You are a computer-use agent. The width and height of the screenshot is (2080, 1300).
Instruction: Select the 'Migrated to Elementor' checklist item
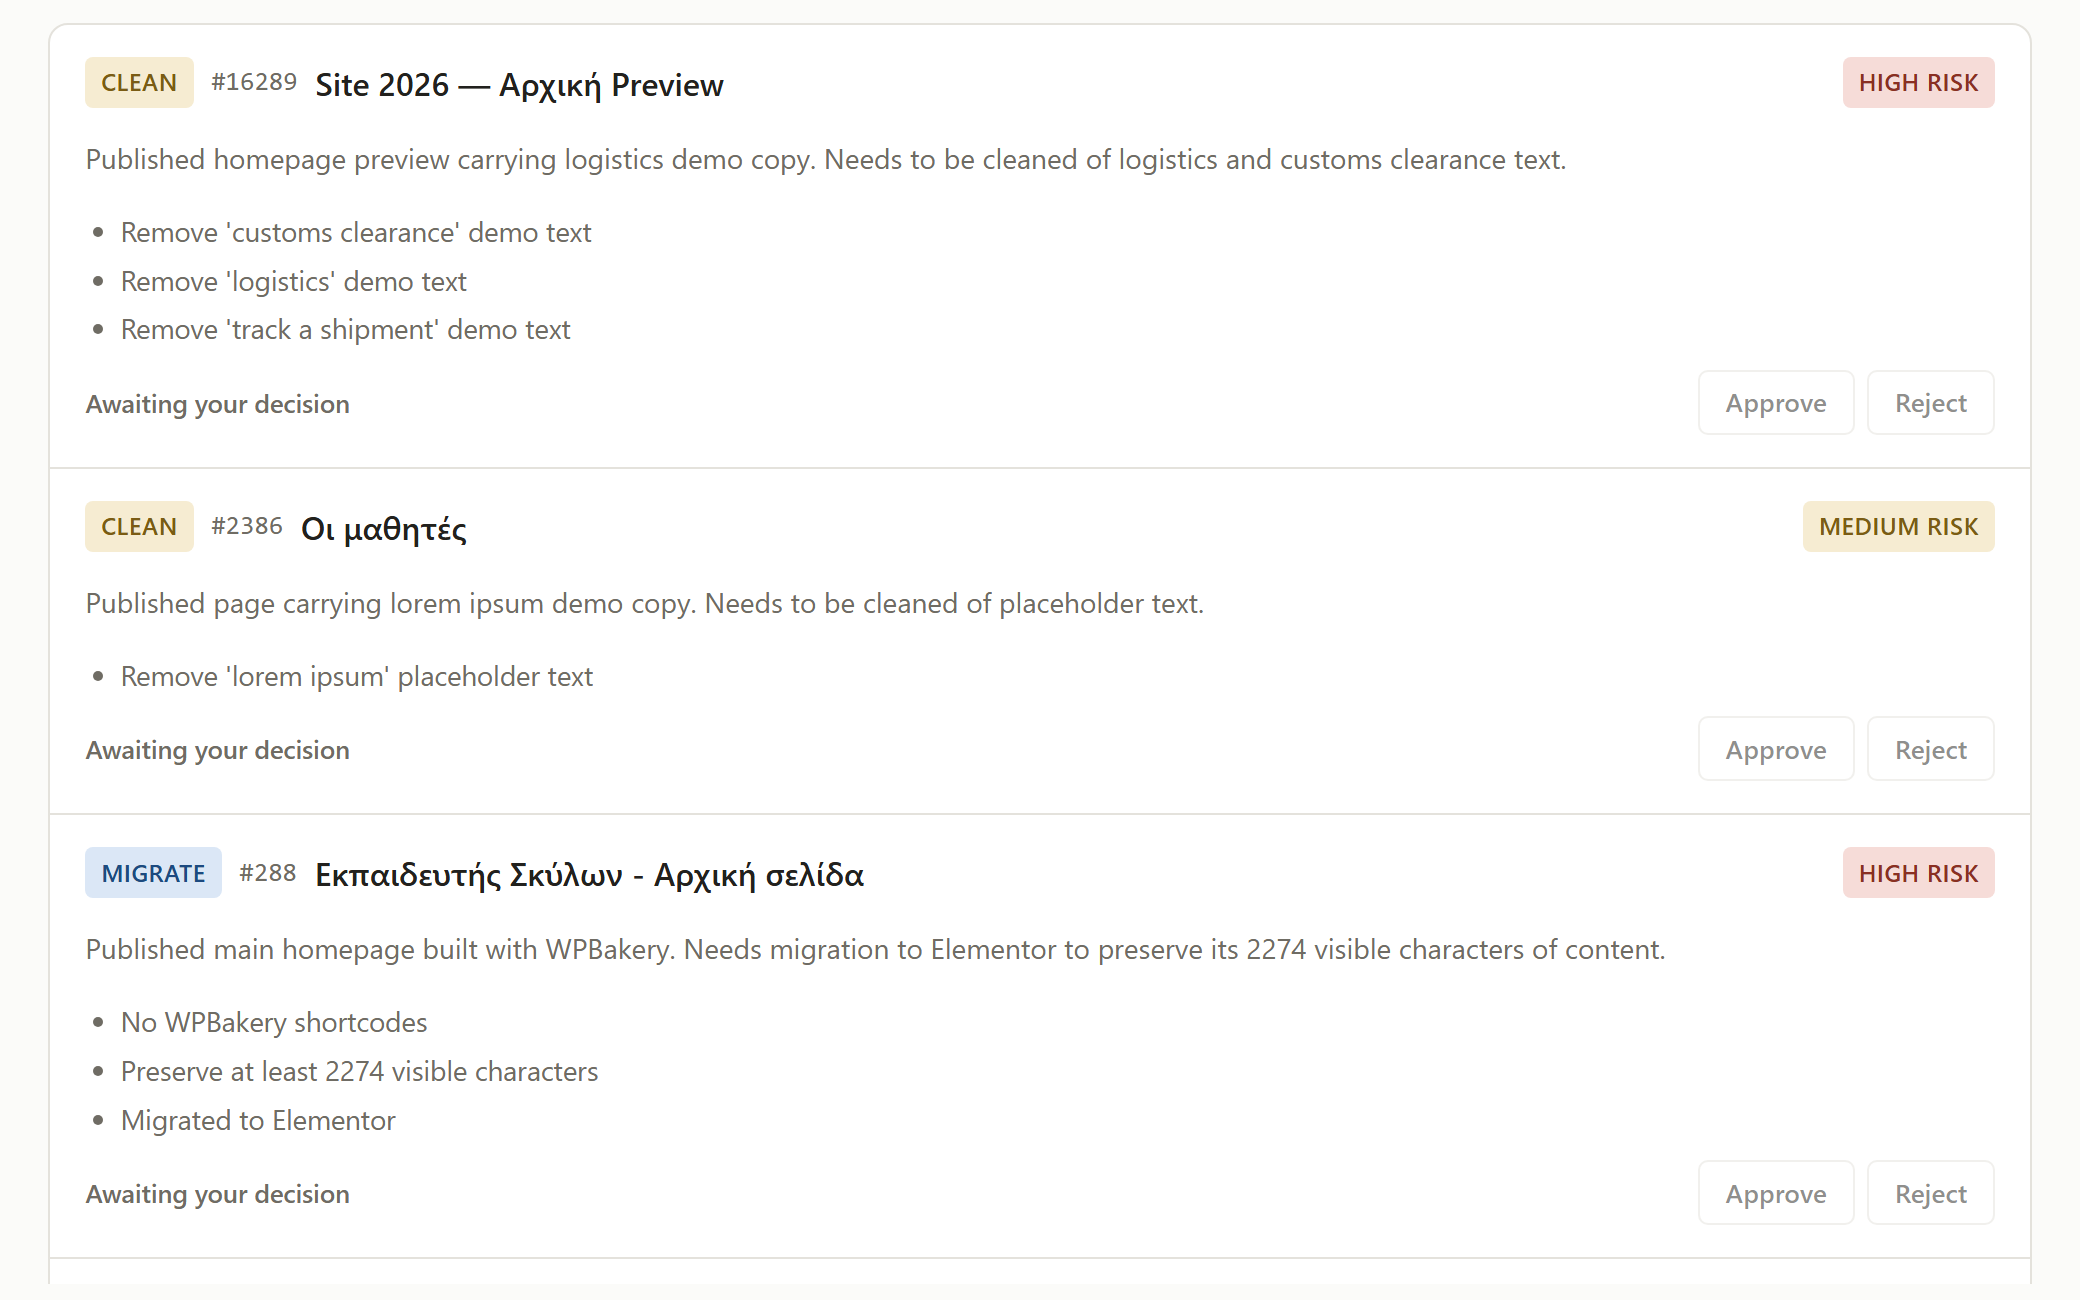pos(258,1121)
